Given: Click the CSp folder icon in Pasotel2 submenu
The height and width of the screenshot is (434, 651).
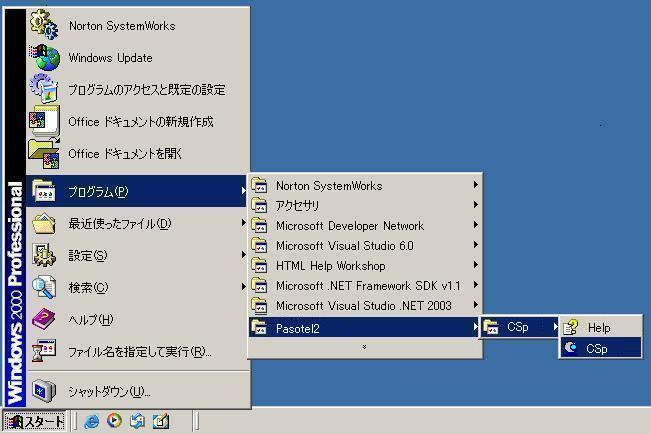Looking at the screenshot, I should pyautogui.click(x=491, y=327).
